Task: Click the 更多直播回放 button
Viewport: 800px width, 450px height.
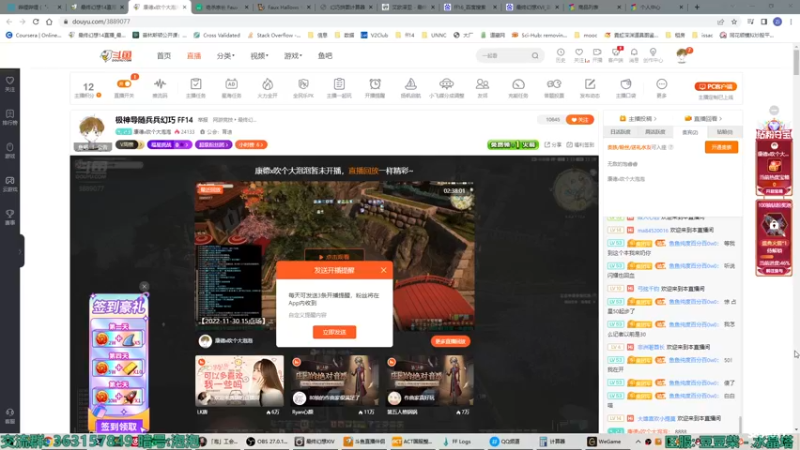Action: (451, 341)
